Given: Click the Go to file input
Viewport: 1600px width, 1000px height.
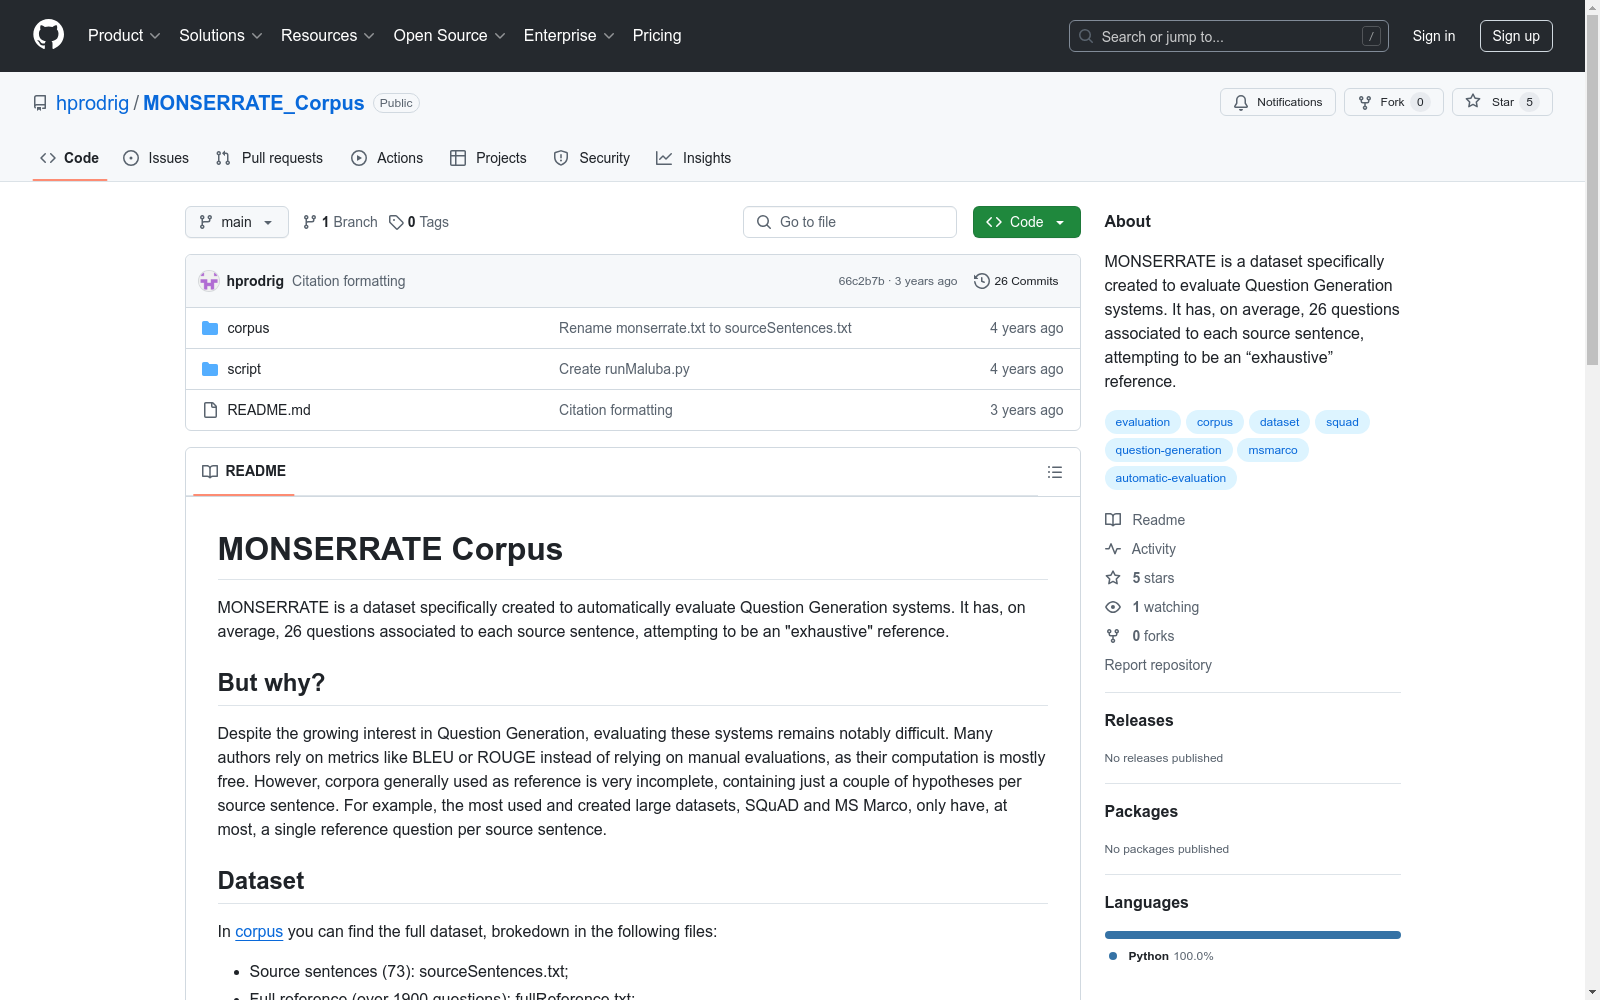Looking at the screenshot, I should click(x=850, y=222).
